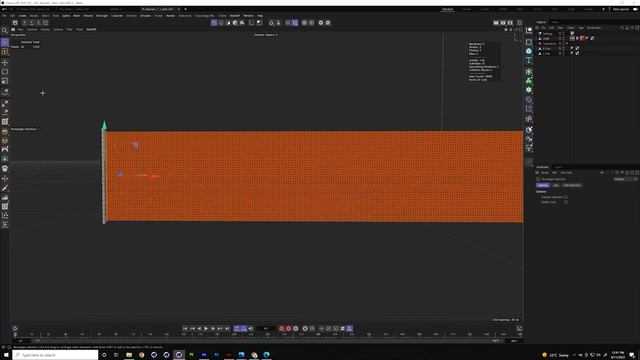Click the Go to Start button

pos(185,329)
